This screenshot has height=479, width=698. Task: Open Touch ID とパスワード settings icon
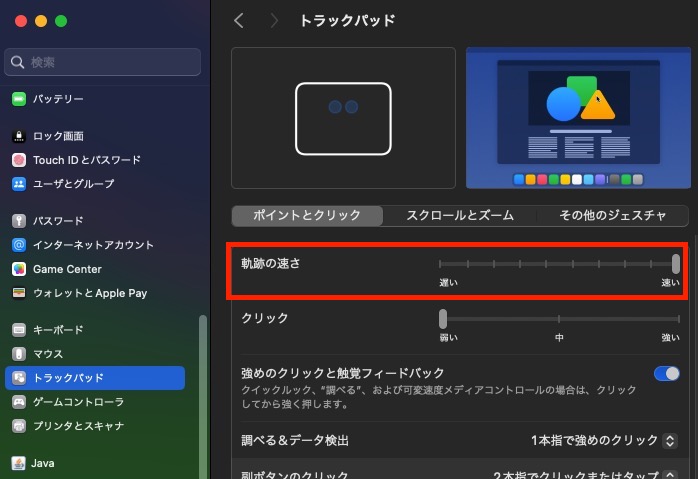[18, 160]
